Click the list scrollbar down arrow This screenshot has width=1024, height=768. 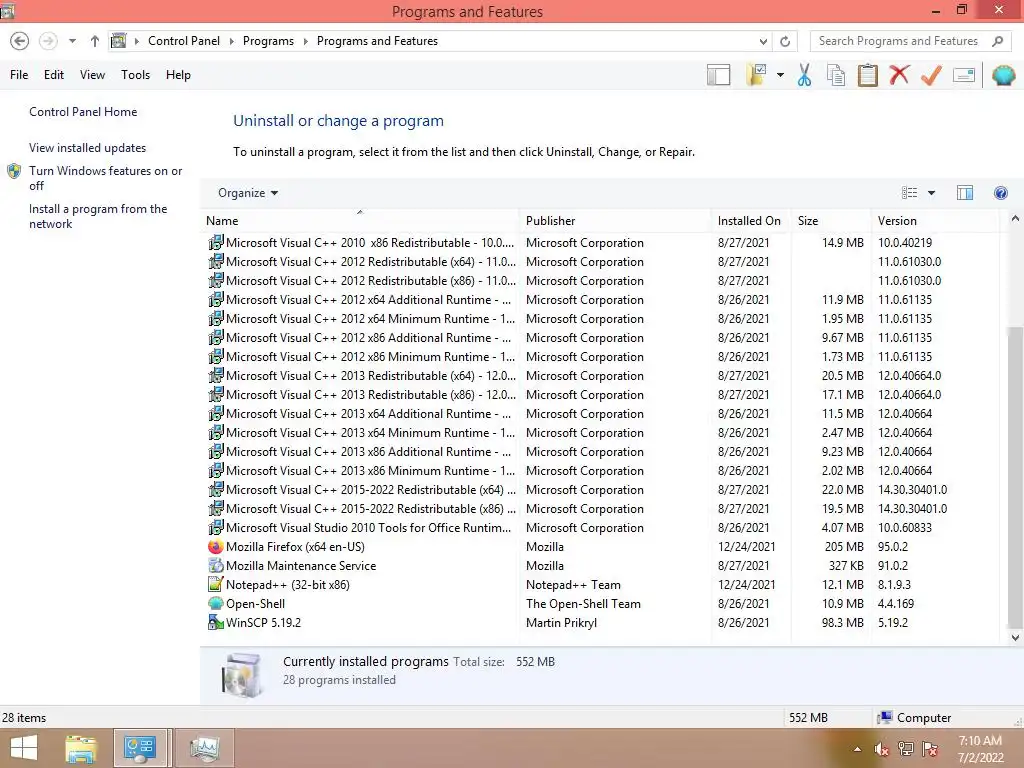pyautogui.click(x=1015, y=637)
